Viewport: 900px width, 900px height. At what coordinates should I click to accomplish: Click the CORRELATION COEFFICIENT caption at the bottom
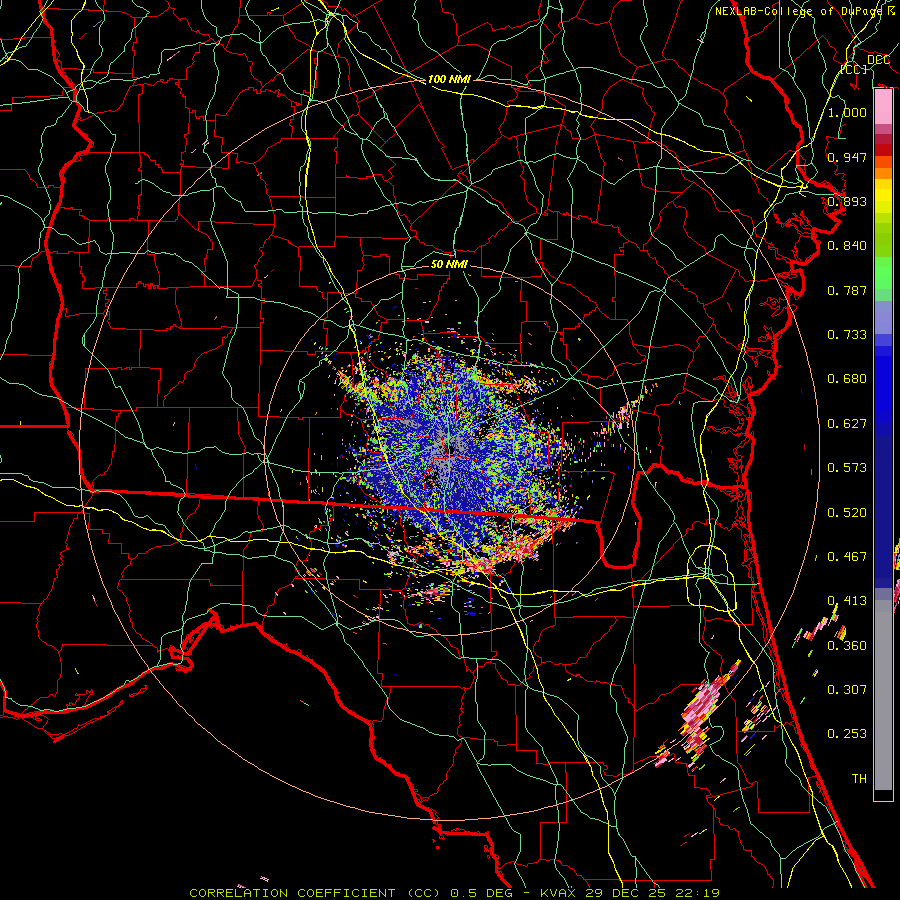[292, 893]
